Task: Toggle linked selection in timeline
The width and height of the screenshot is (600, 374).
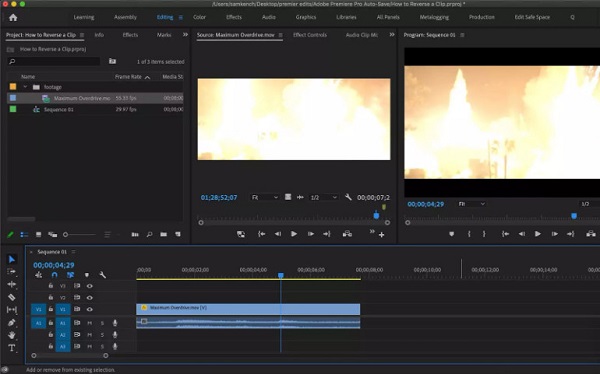Action: 70,275
